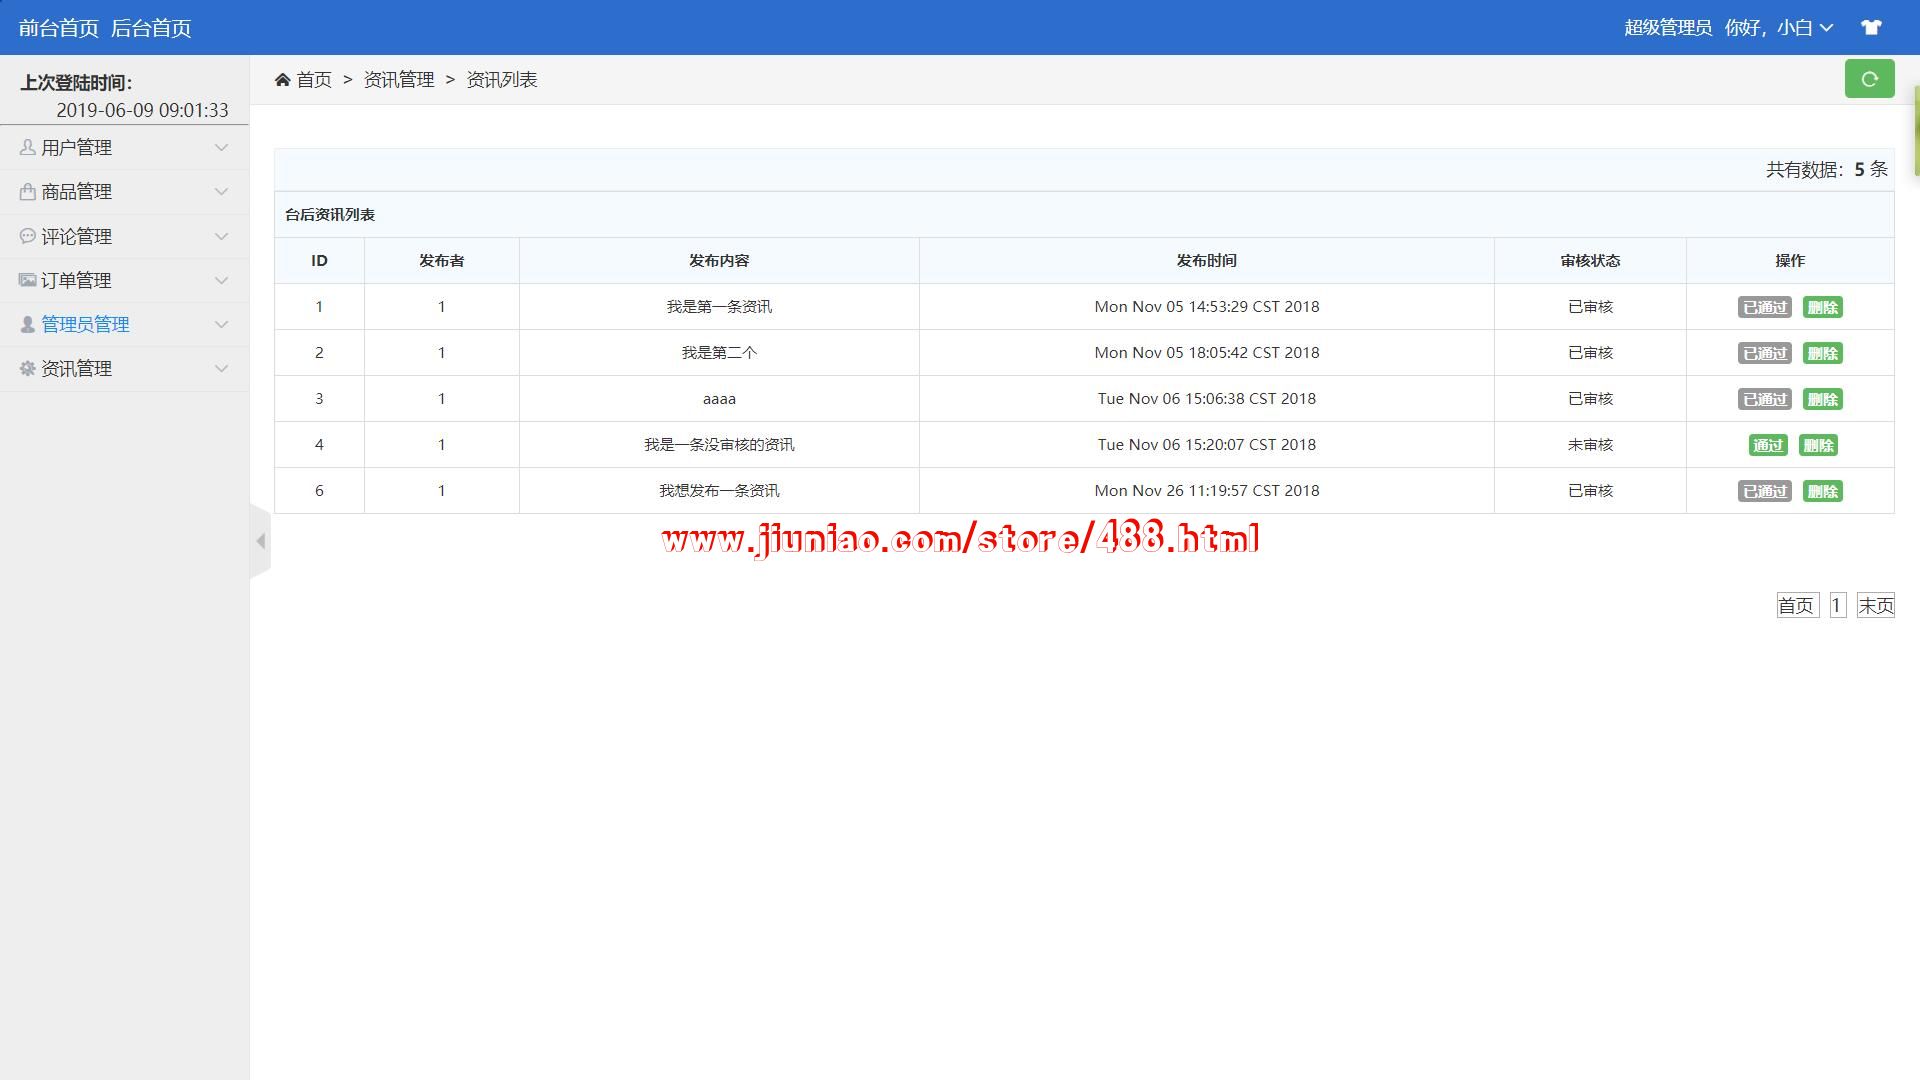Image resolution: width=1920 pixels, height=1080 pixels.
Task: Click the speech bubble icon beside 评论管理
Action: click(27, 237)
